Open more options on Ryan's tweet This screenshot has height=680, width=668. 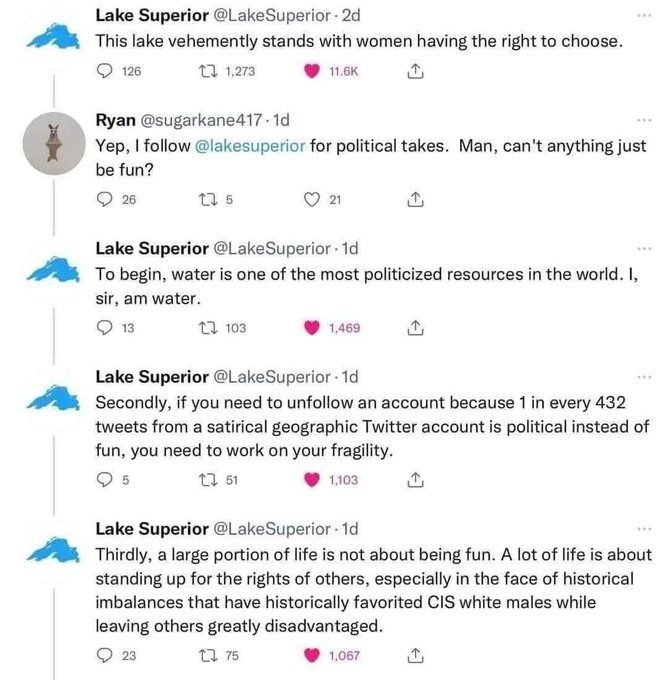point(642,121)
